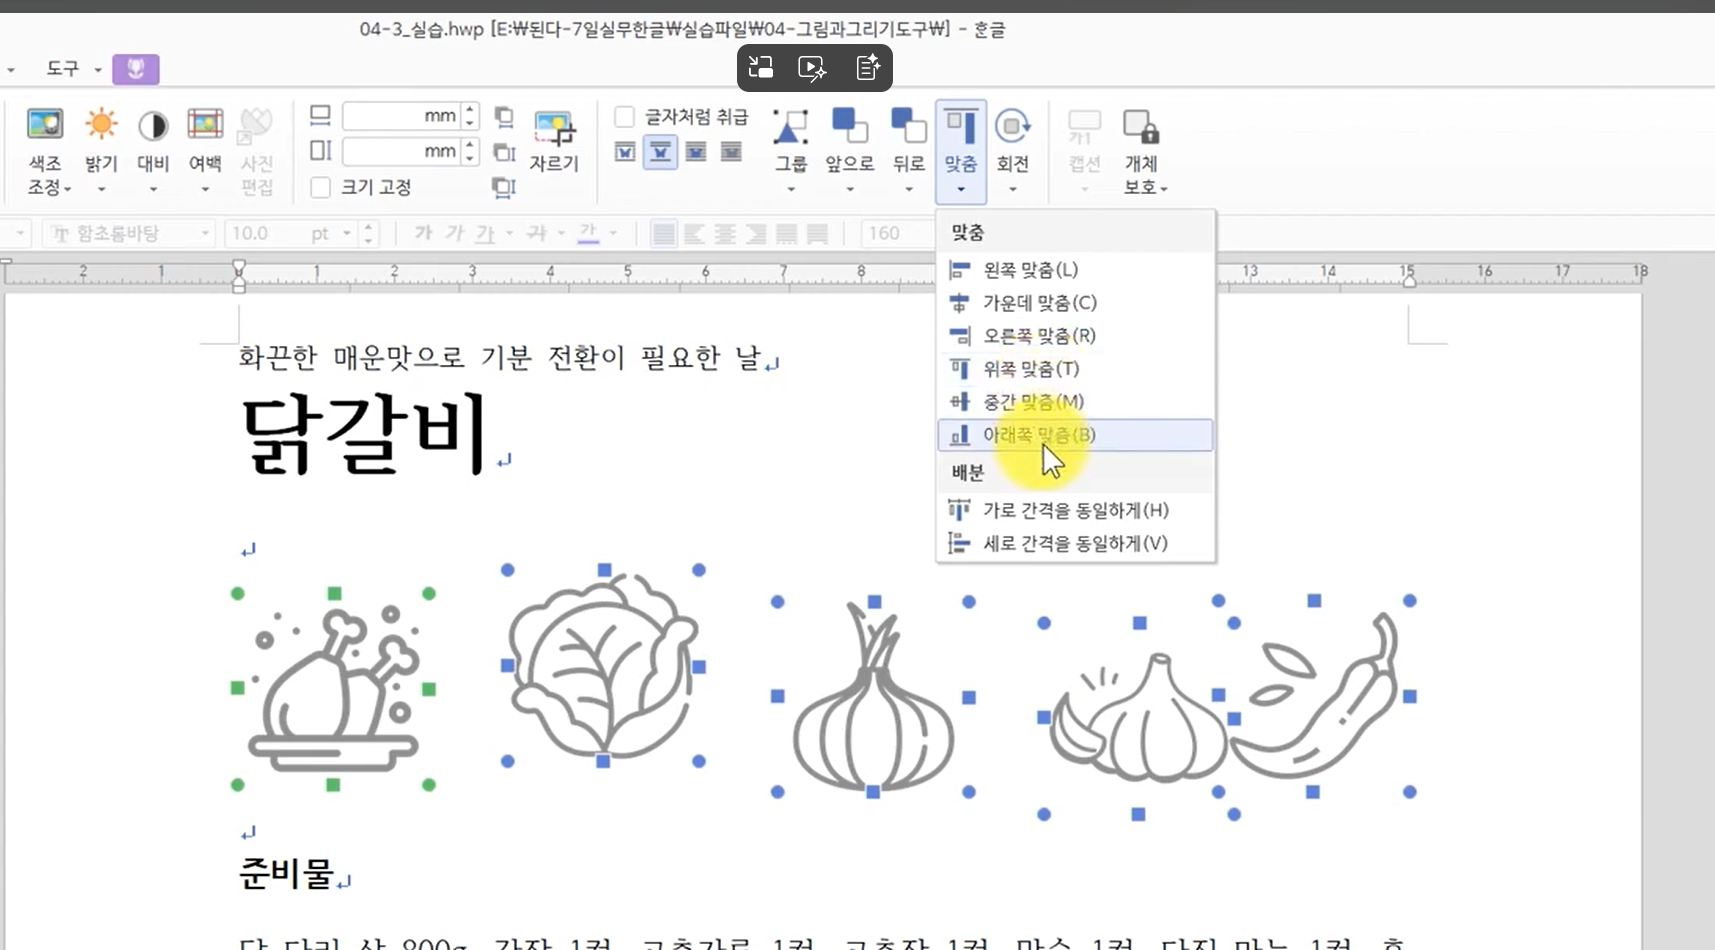The width and height of the screenshot is (1715, 950).
Task: Choose 가로 간격을 동일하게(H)
Action: coord(1075,510)
